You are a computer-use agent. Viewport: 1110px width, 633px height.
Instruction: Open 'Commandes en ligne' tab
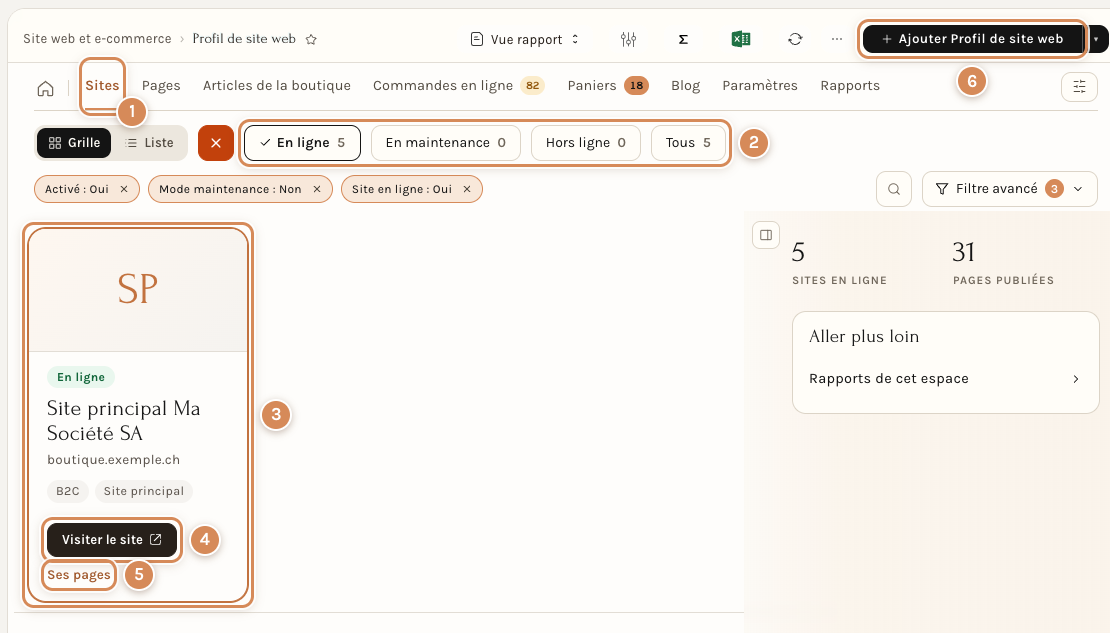click(x=458, y=86)
